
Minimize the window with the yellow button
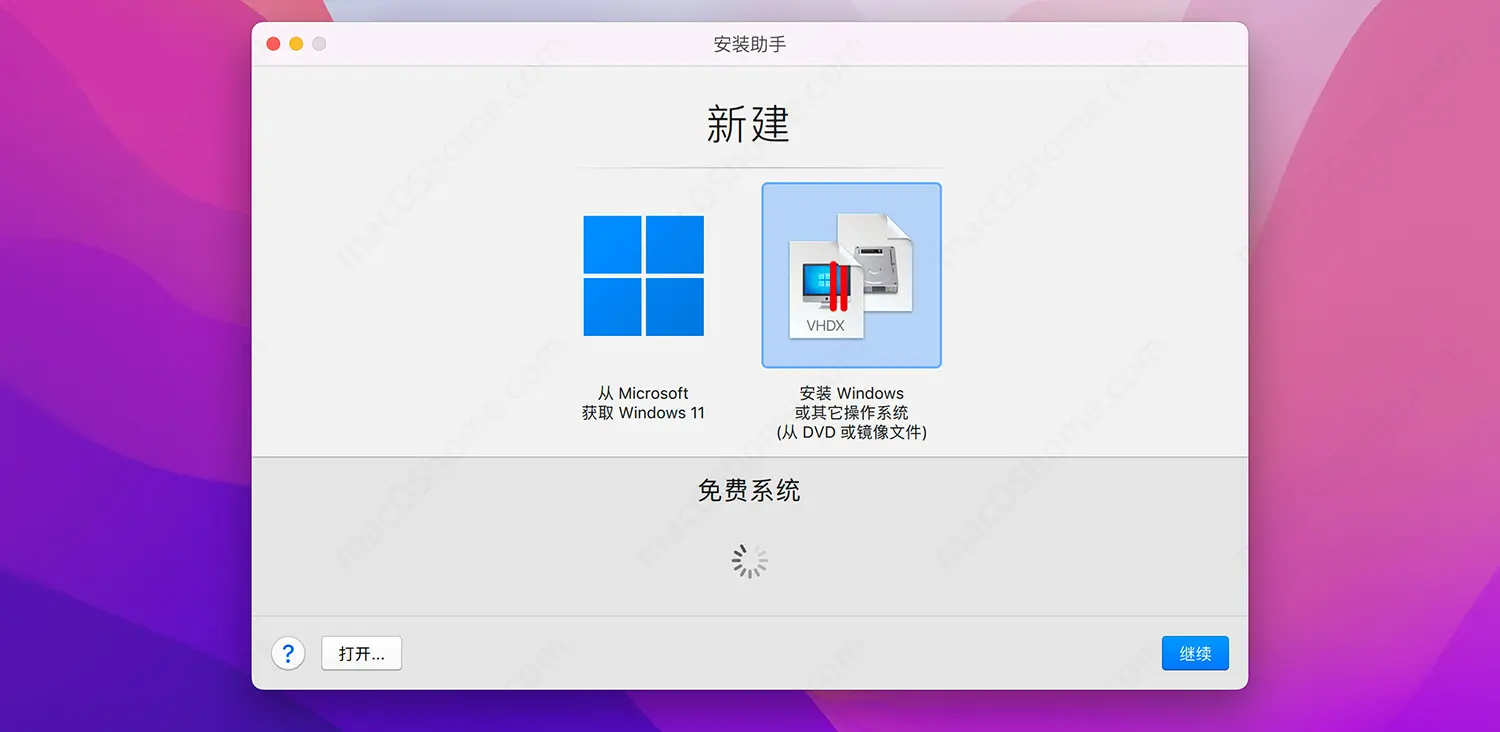[x=296, y=44]
